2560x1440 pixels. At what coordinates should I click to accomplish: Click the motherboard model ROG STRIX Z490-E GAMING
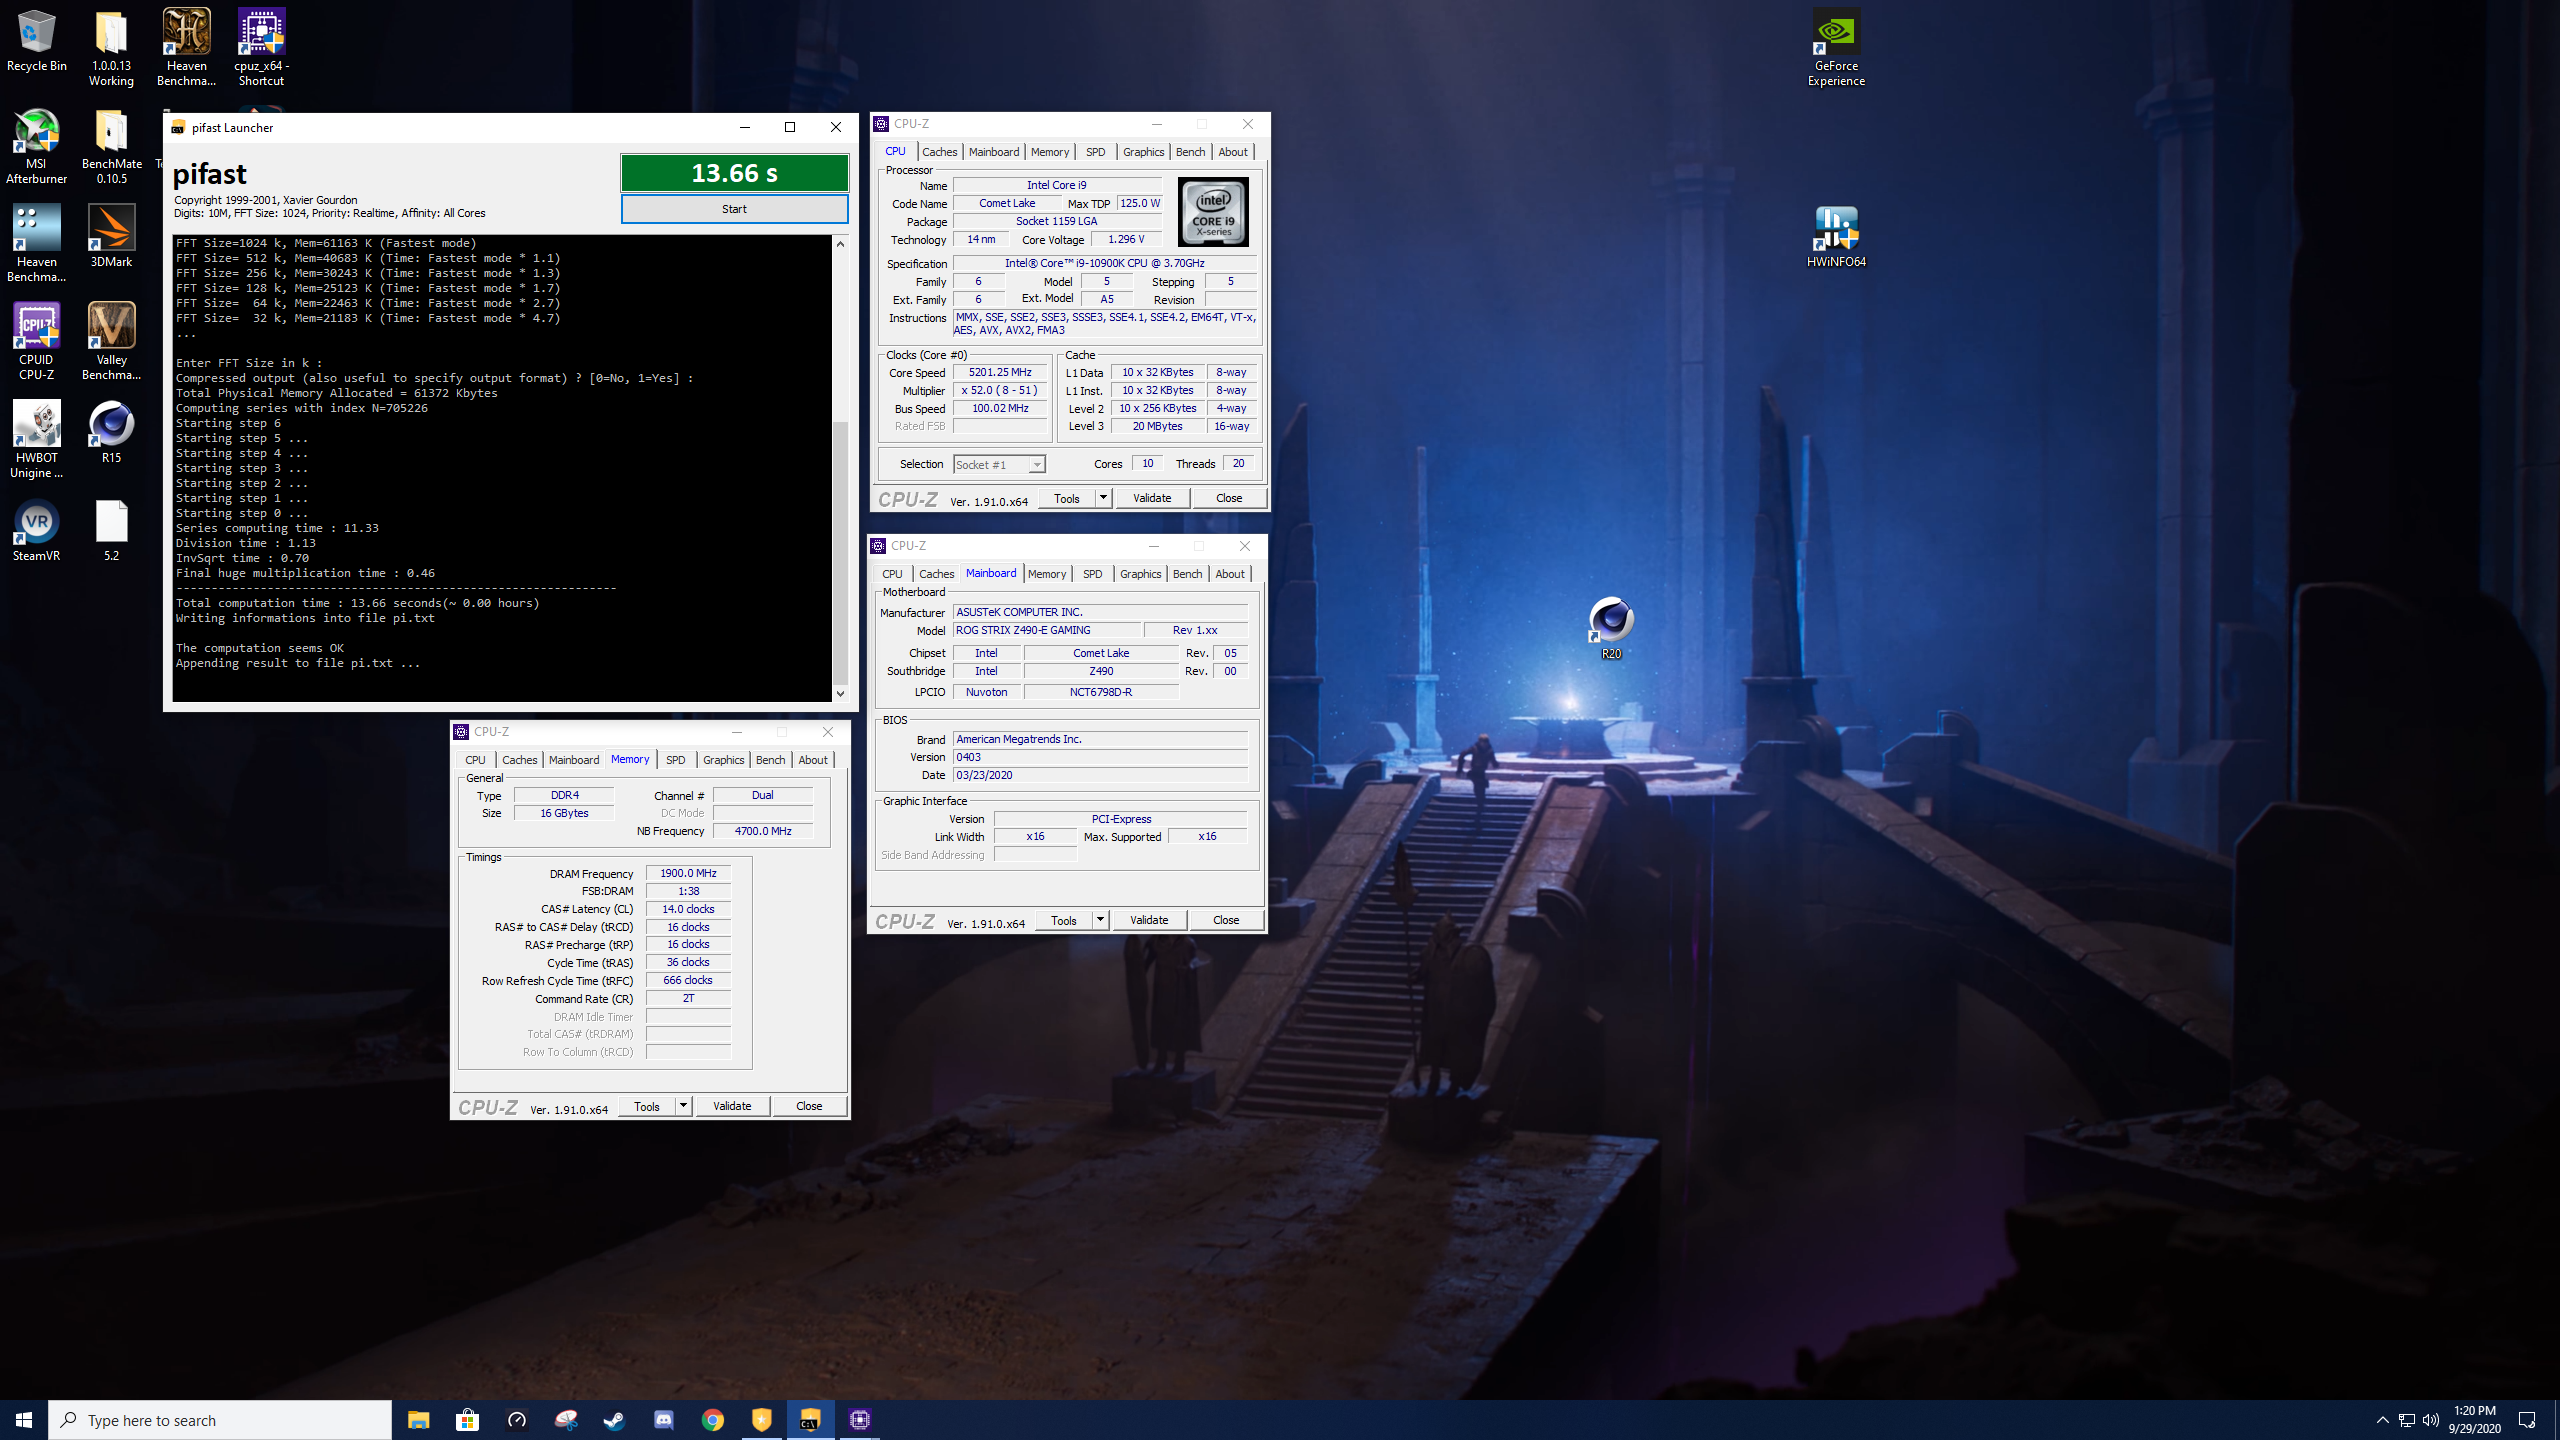(x=1047, y=630)
